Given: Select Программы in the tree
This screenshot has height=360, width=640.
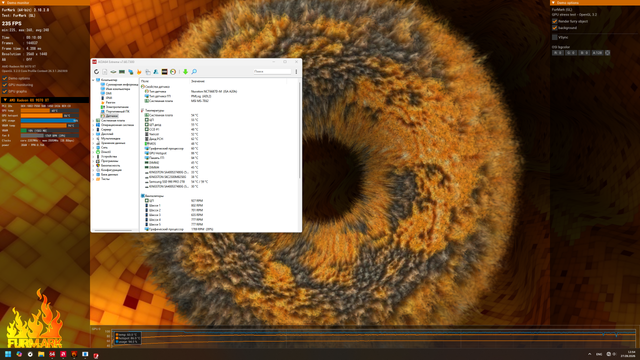Looking at the screenshot, I should click(x=107, y=161).
